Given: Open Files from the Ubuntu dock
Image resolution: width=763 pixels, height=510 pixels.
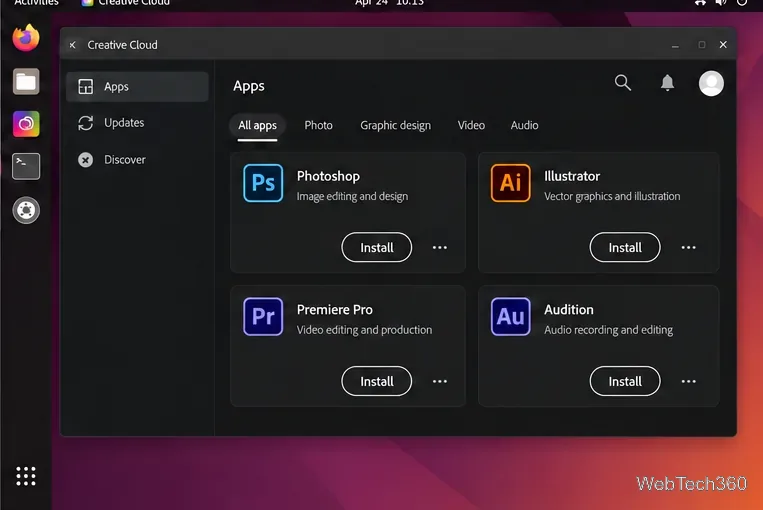Looking at the screenshot, I should (26, 81).
